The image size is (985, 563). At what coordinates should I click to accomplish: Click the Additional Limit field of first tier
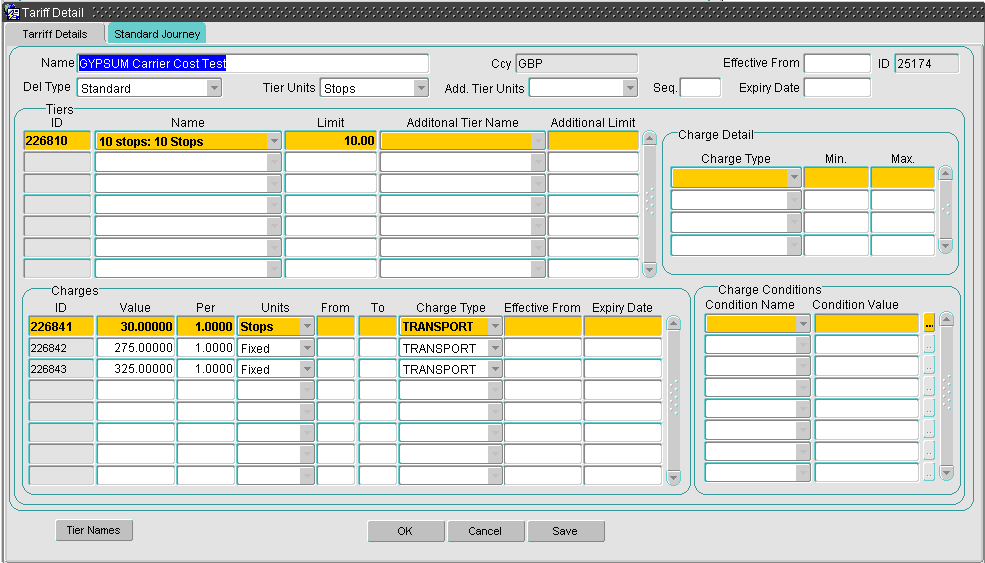tap(593, 141)
